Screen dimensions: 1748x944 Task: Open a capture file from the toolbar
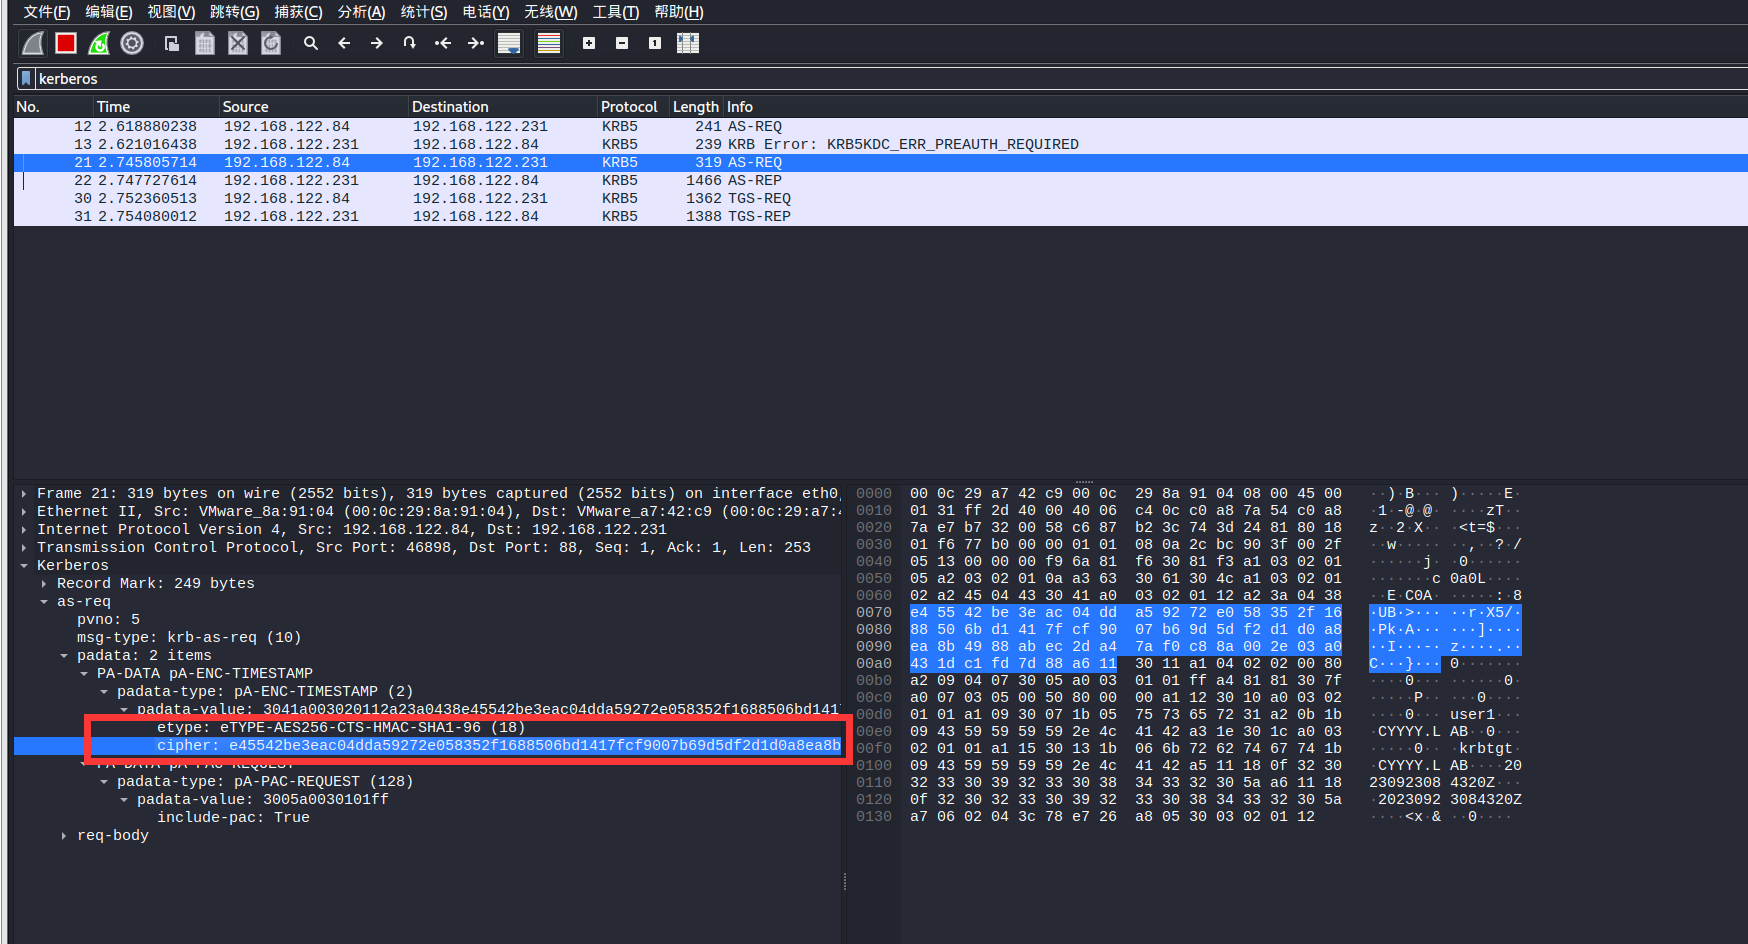tap(172, 43)
